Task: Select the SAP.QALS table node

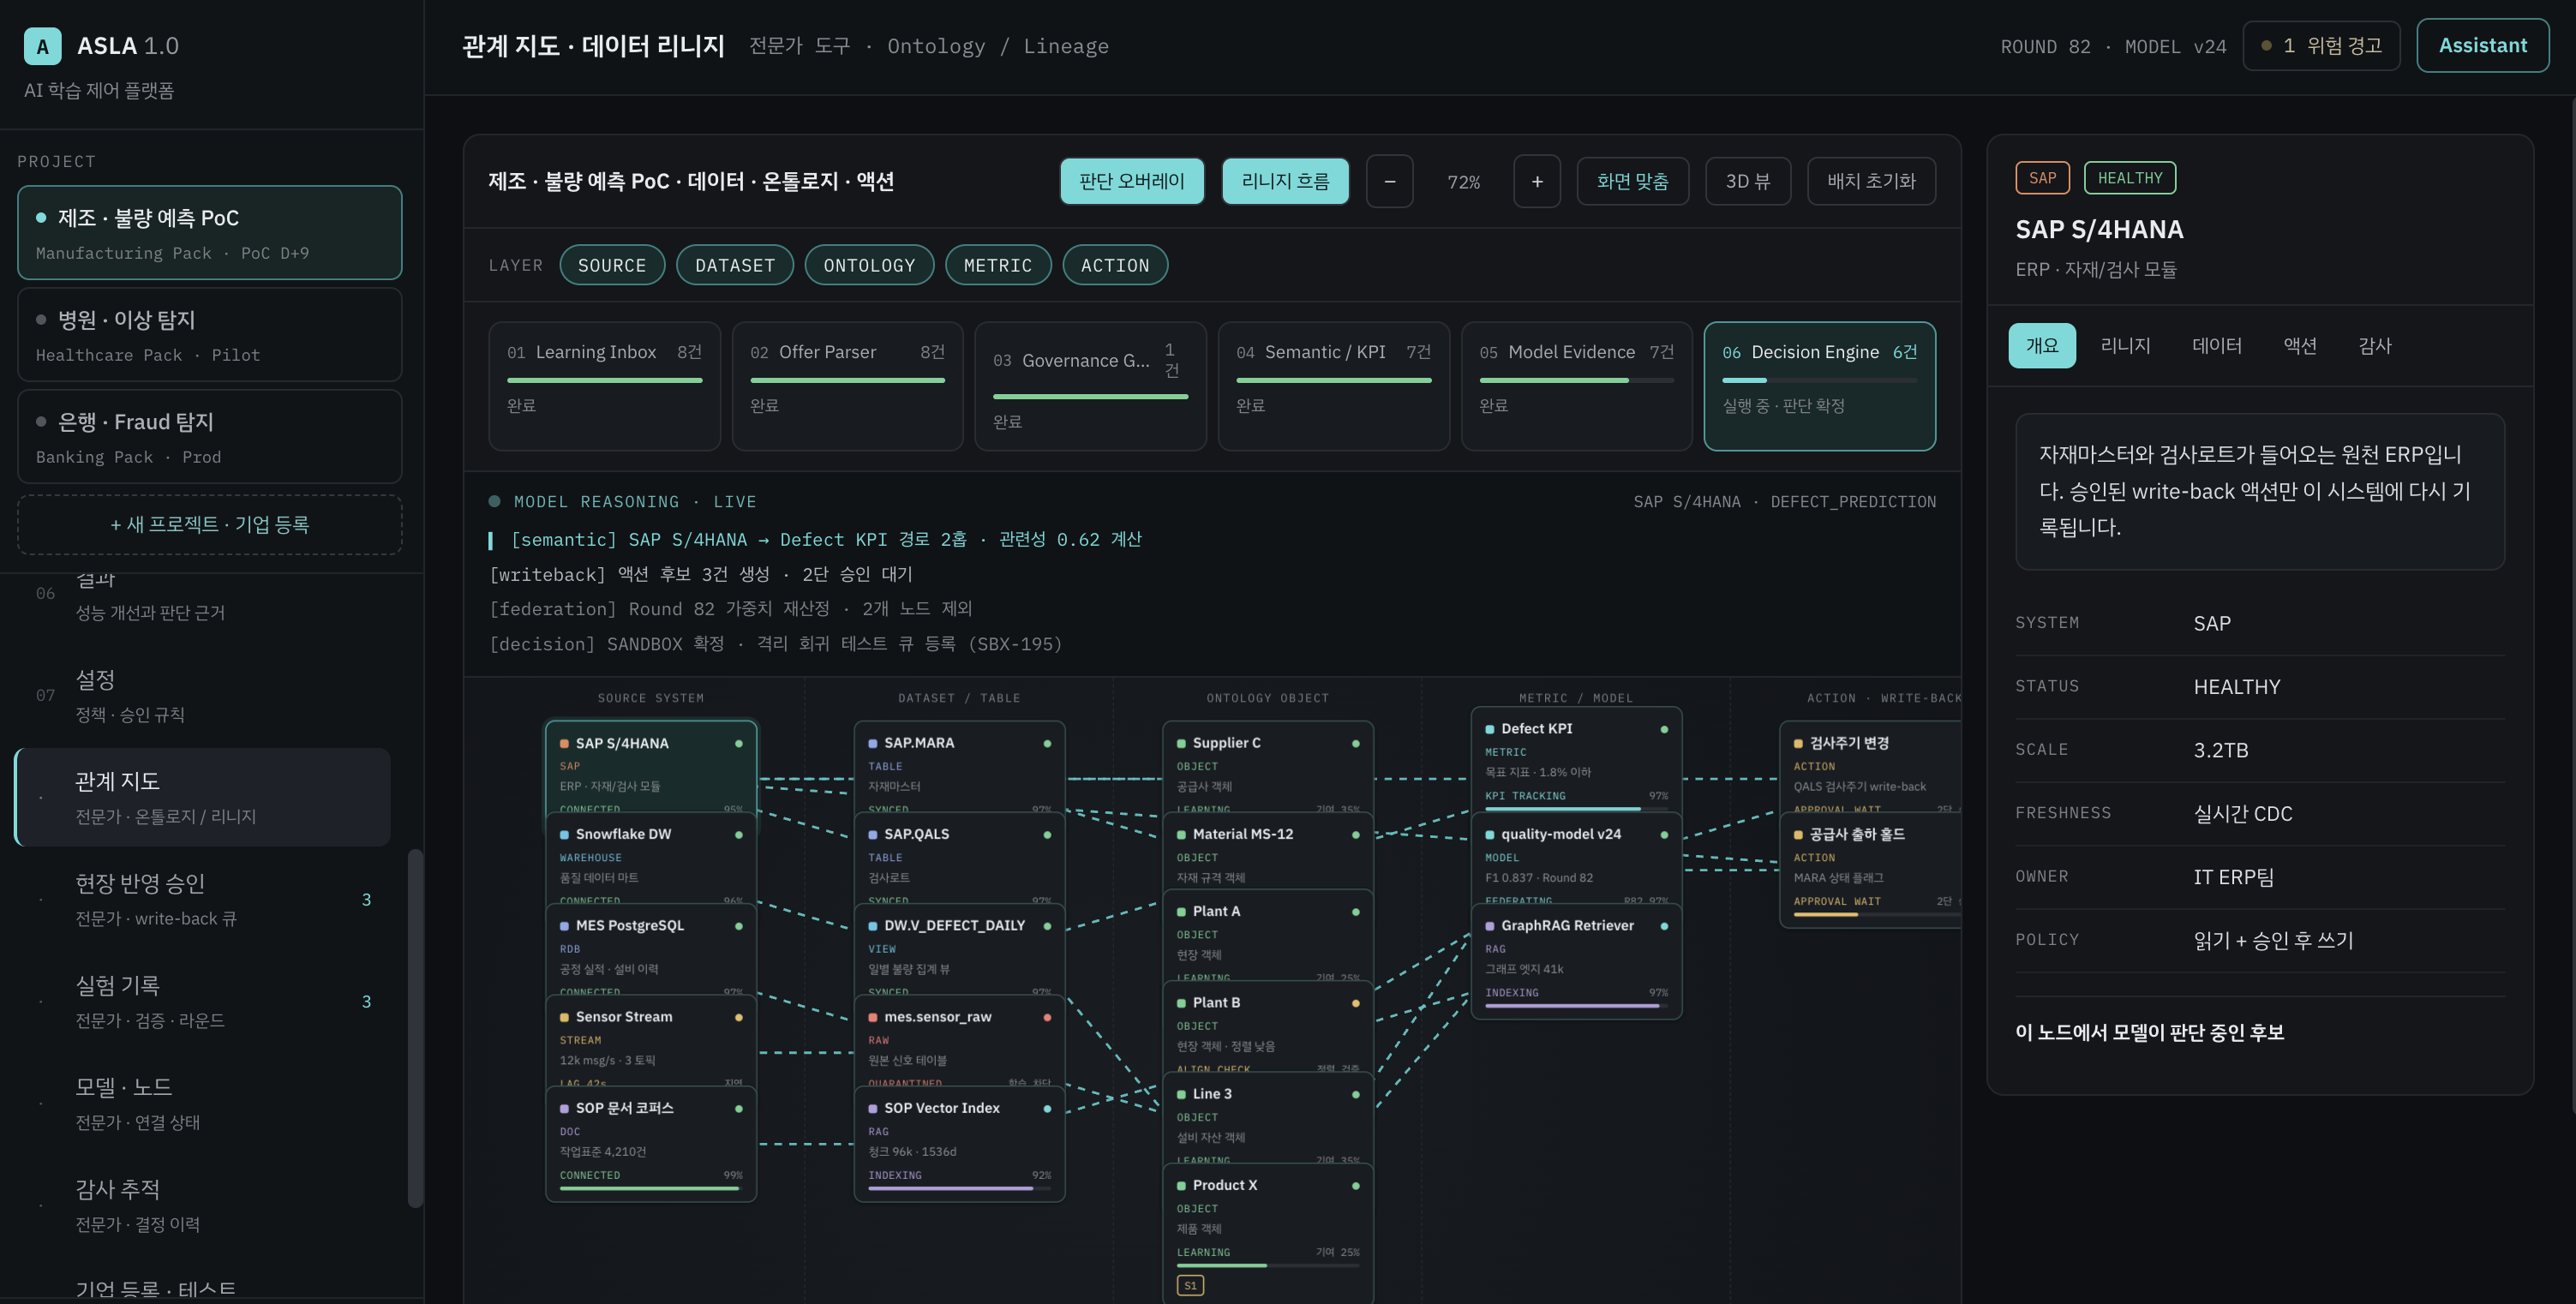Action: pyautogui.click(x=959, y=858)
